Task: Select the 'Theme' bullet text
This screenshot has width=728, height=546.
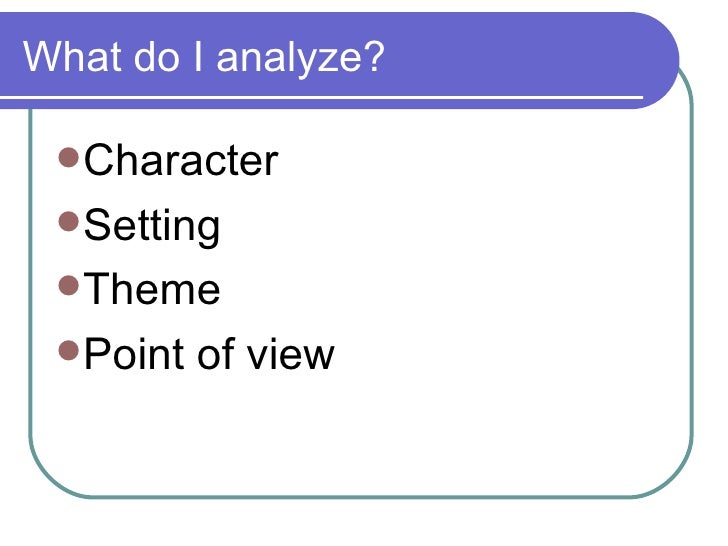Action: 152,290
